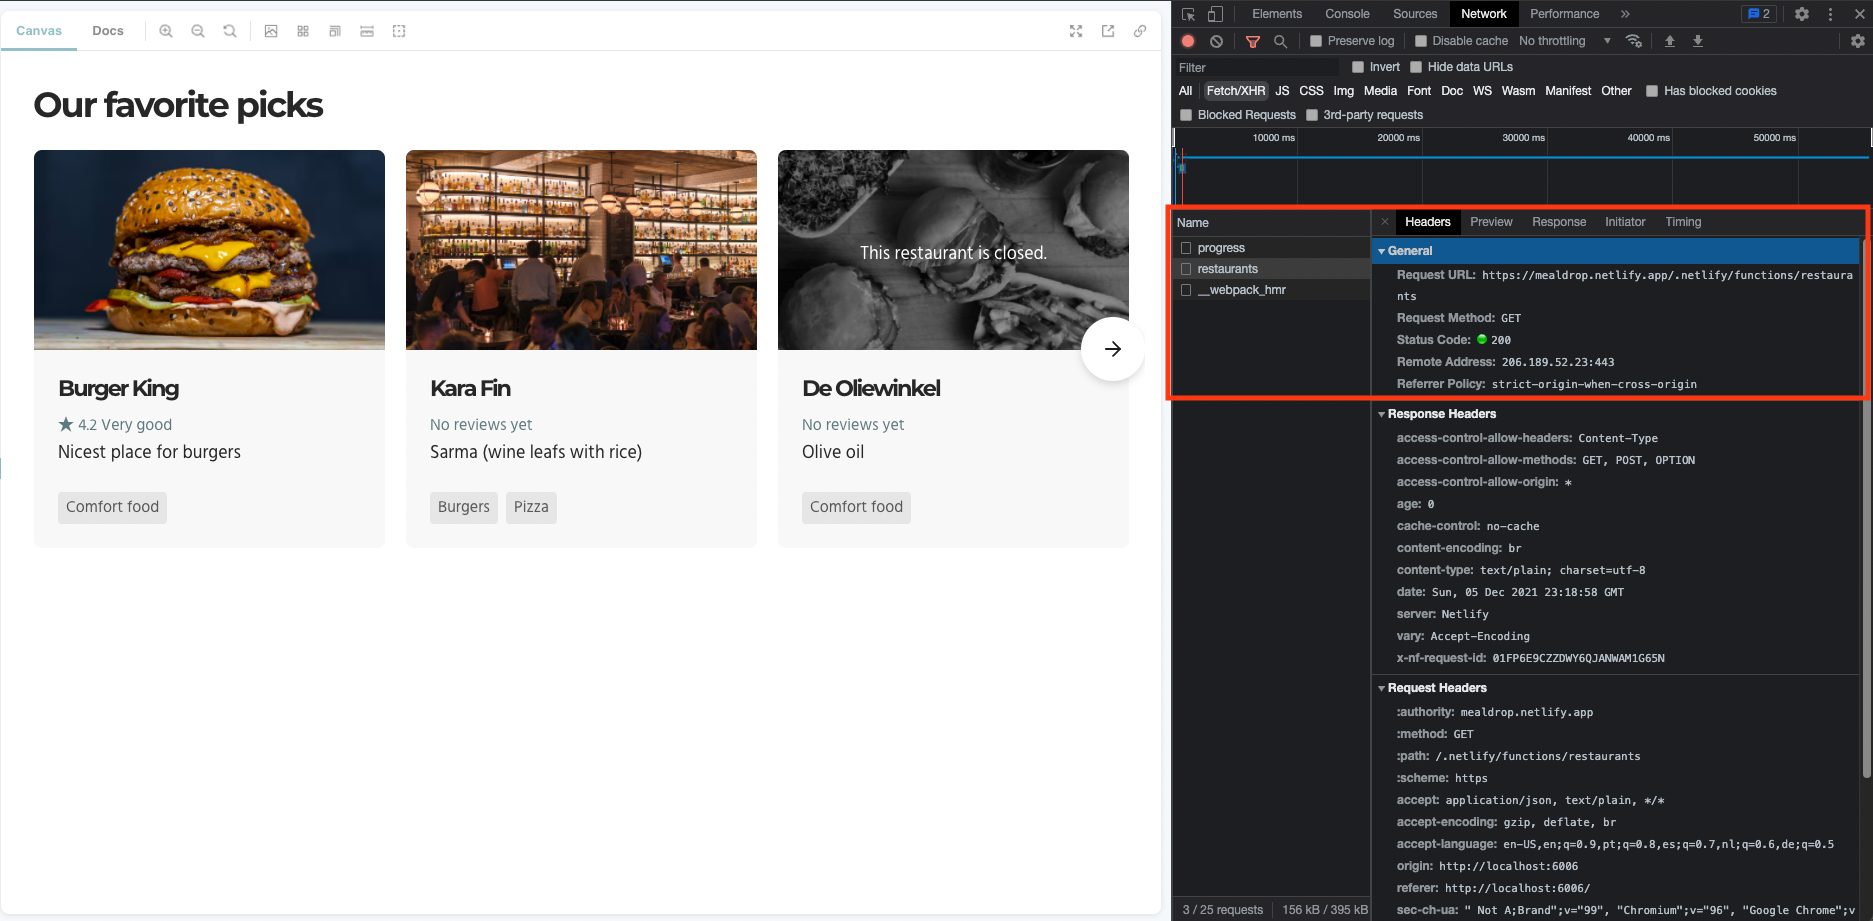Image resolution: width=1873 pixels, height=921 pixels.
Task: Zoom in on the Storybook canvas
Action: [166, 31]
